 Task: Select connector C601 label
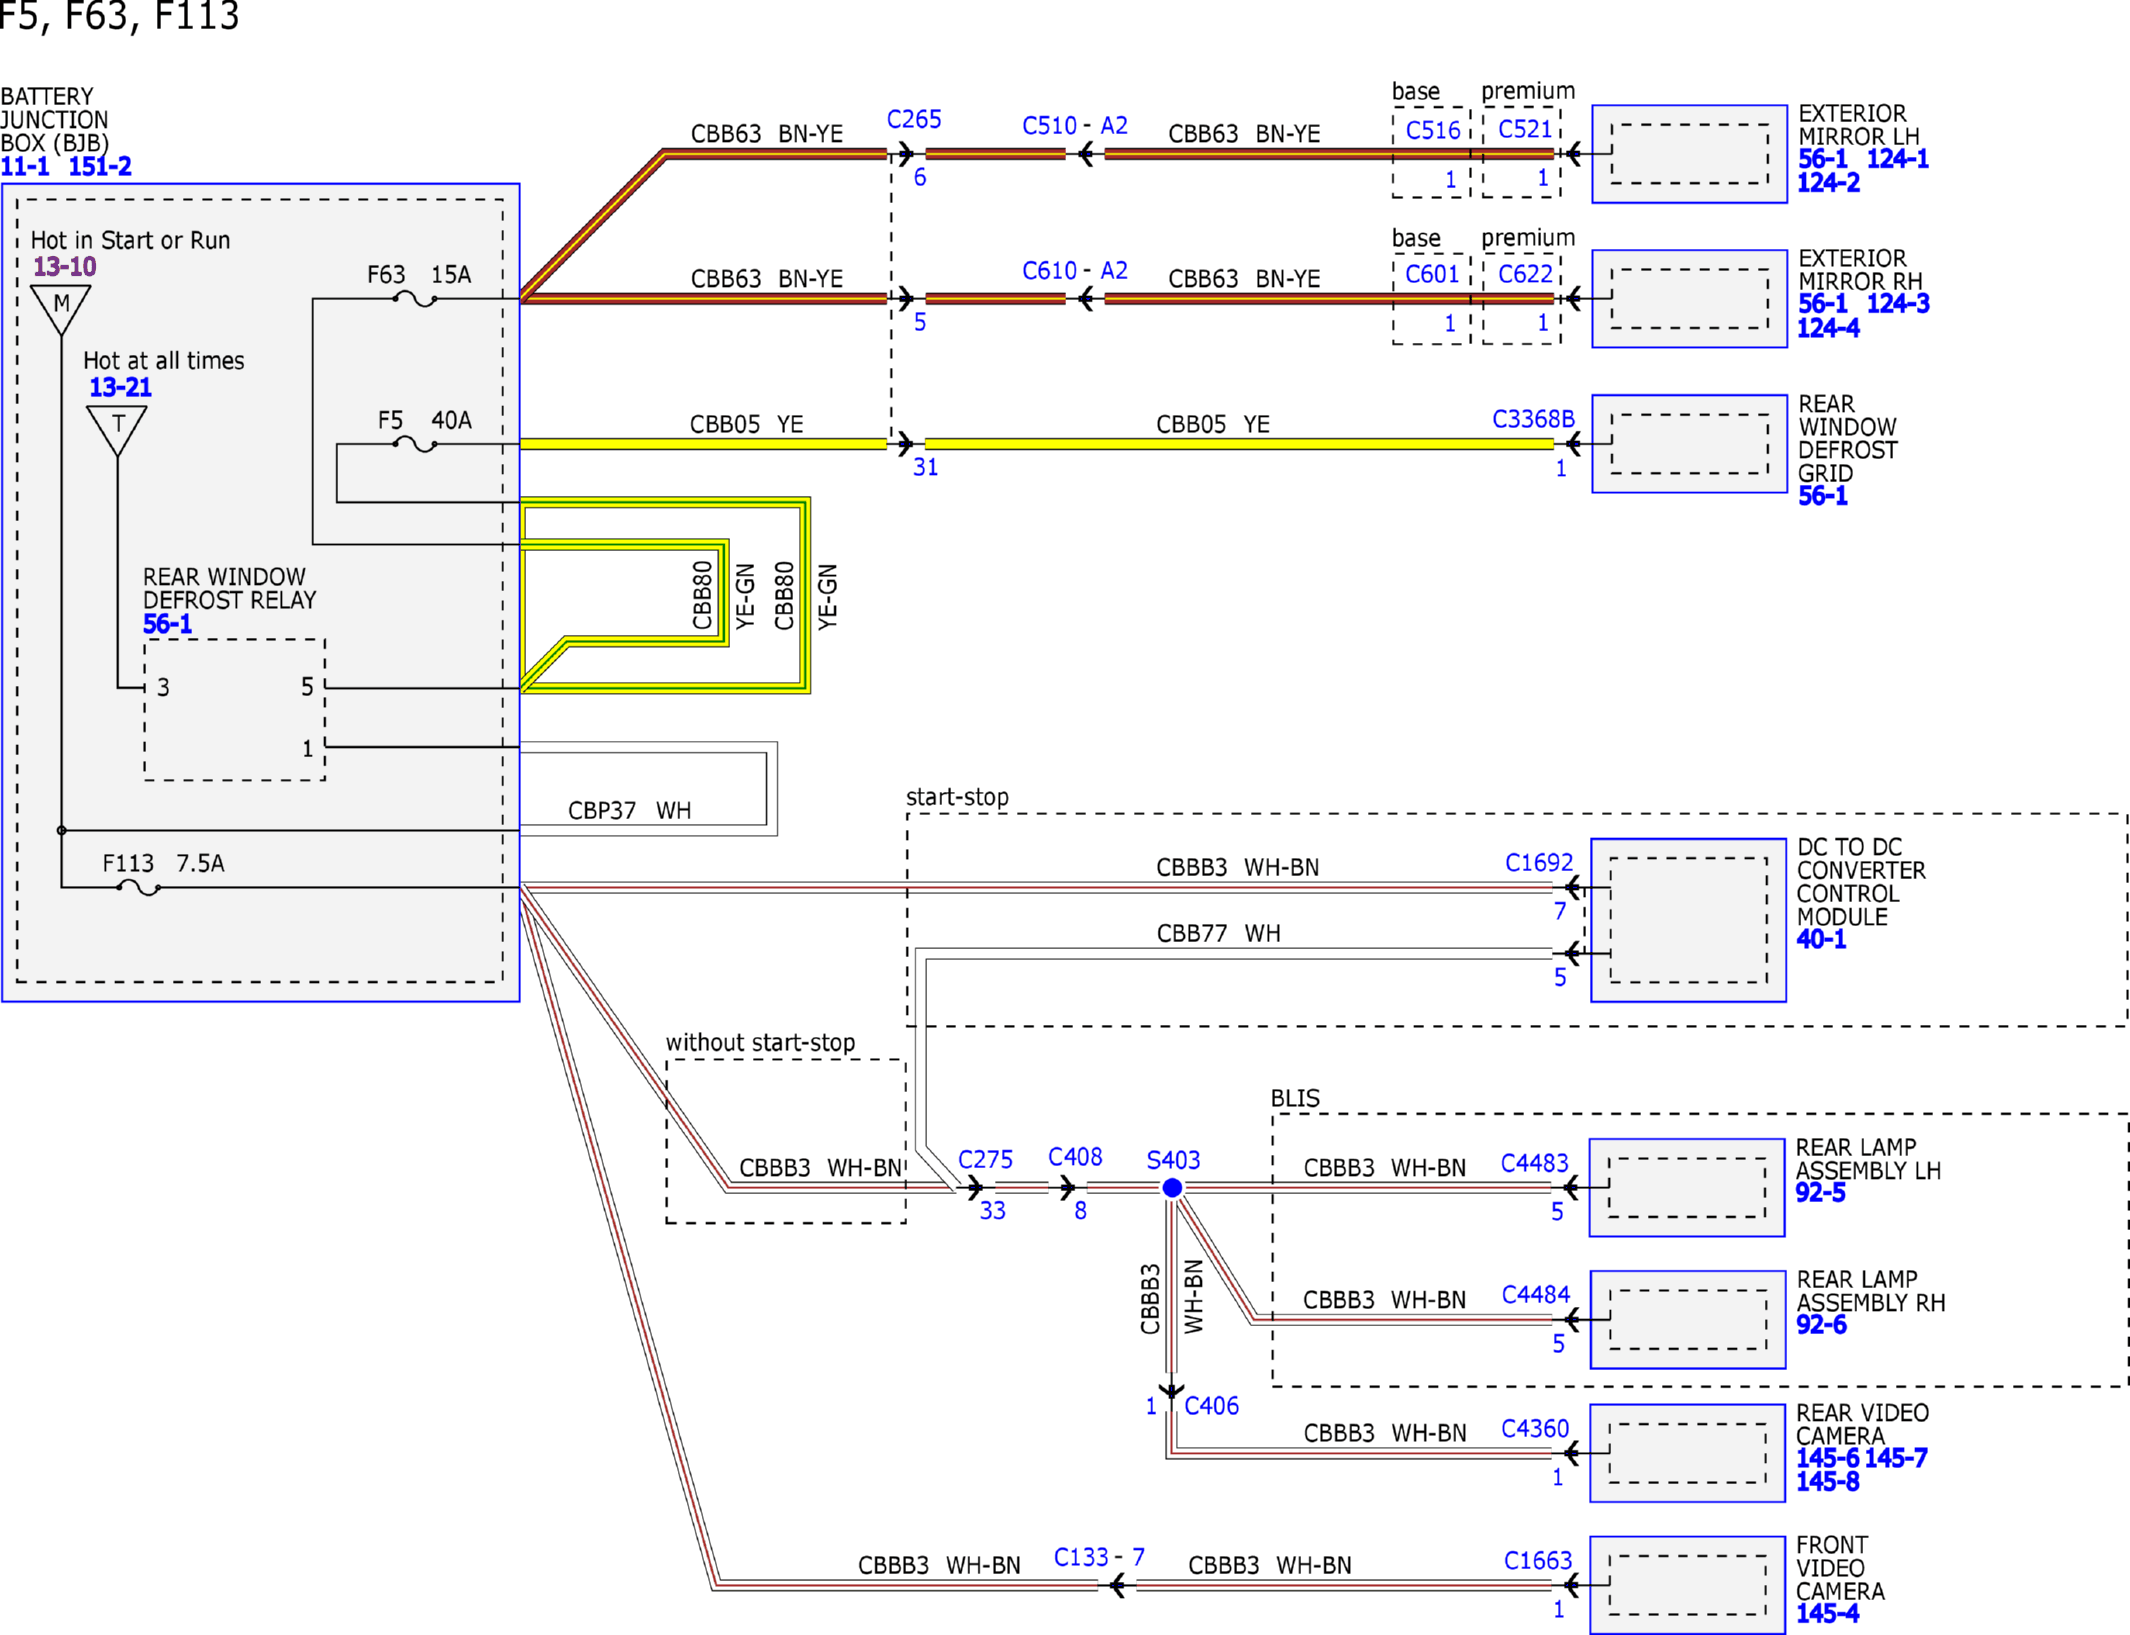click(1432, 274)
